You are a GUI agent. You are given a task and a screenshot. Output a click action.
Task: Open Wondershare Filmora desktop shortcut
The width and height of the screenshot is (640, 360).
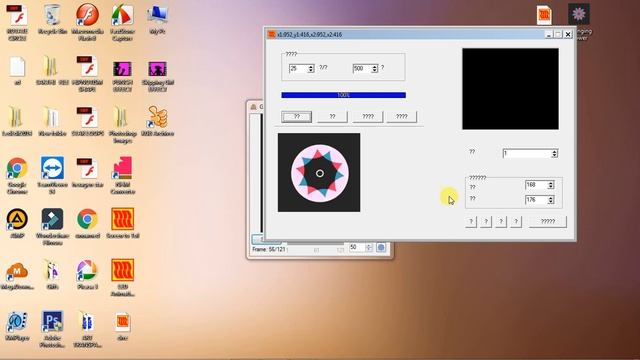52,220
